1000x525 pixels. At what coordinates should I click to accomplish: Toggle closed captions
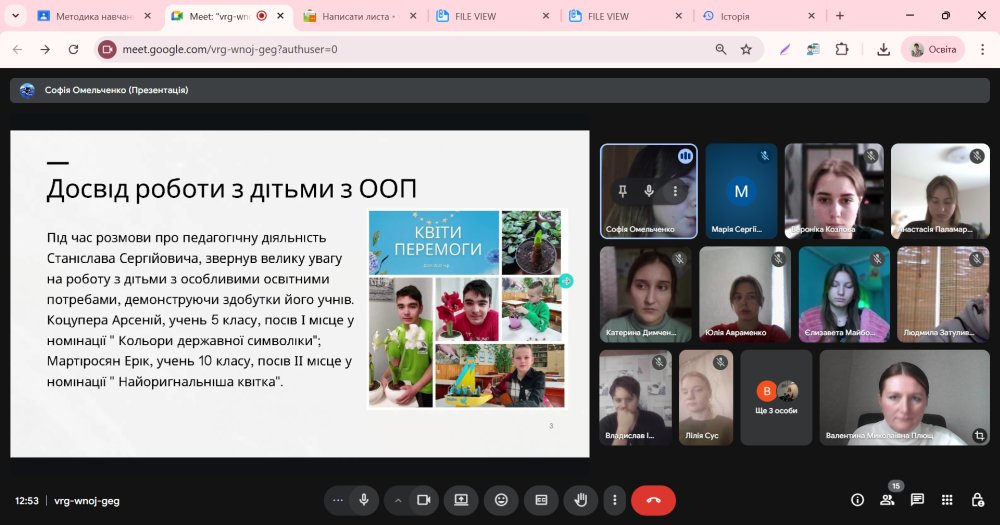(x=541, y=500)
